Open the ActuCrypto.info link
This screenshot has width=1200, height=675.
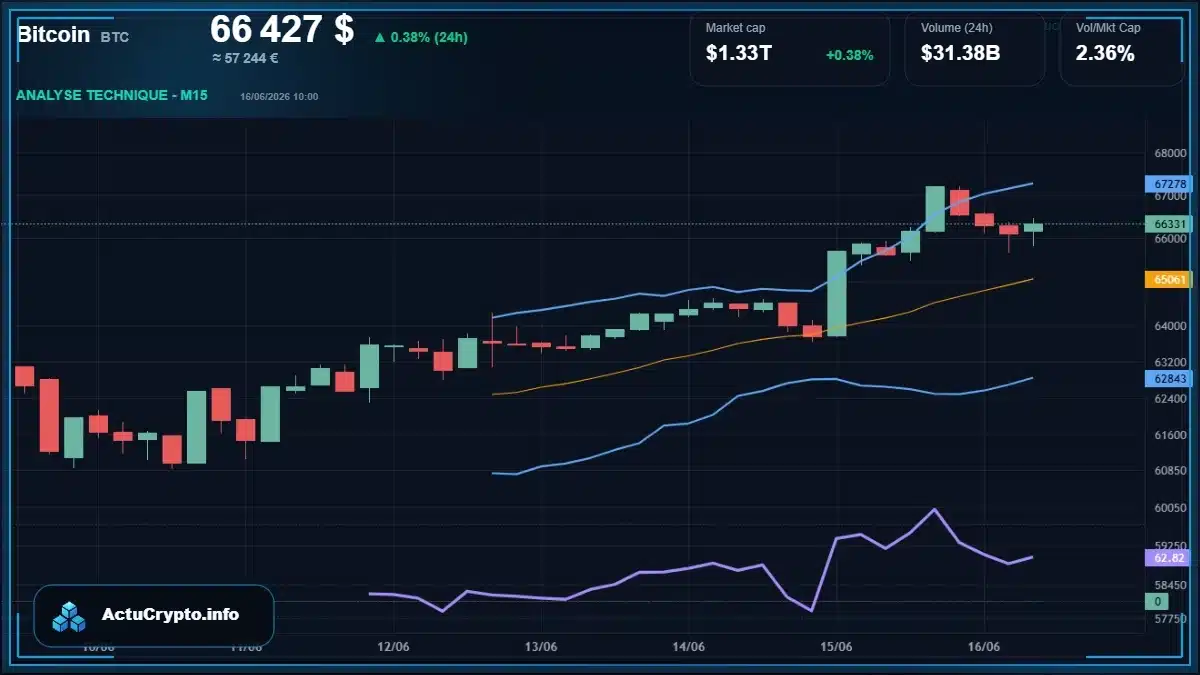pos(171,615)
